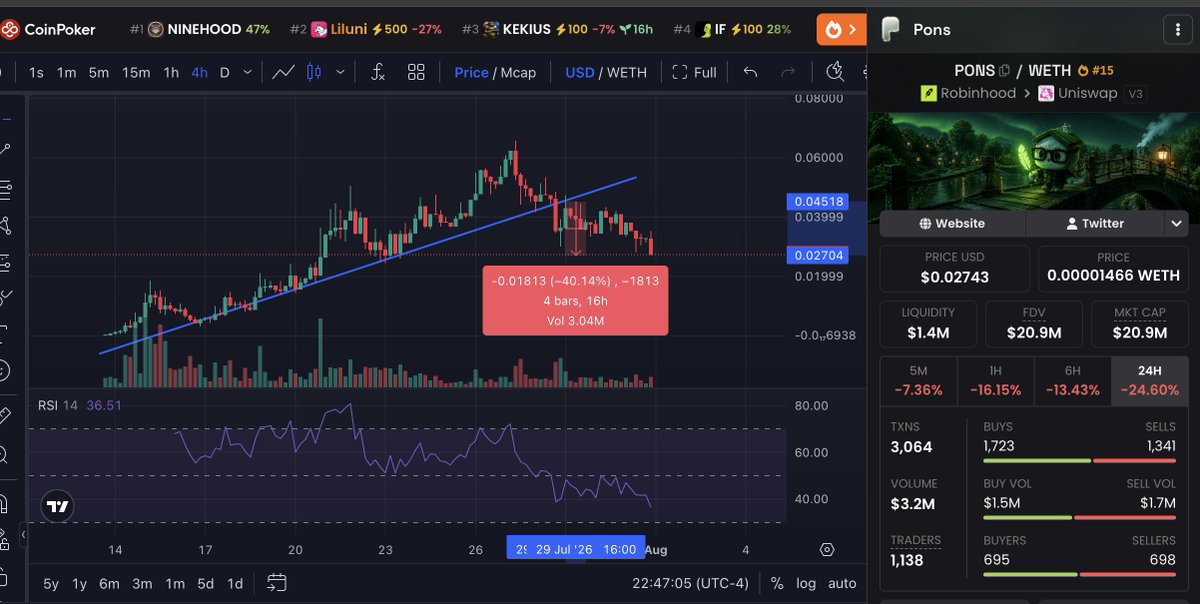Screen dimensions: 1200x604
Task: Select the 1h timeframe
Action: 171,72
